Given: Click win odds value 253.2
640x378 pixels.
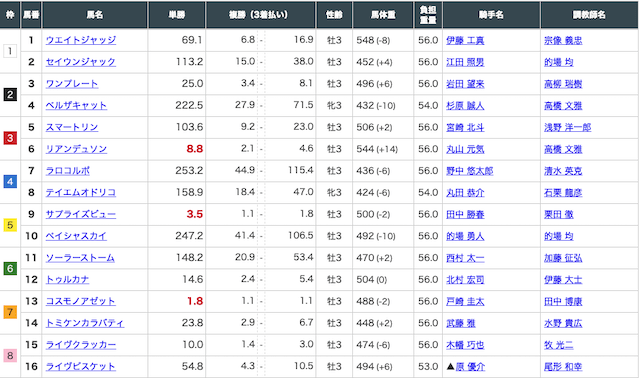Looking at the screenshot, I should point(189,171).
